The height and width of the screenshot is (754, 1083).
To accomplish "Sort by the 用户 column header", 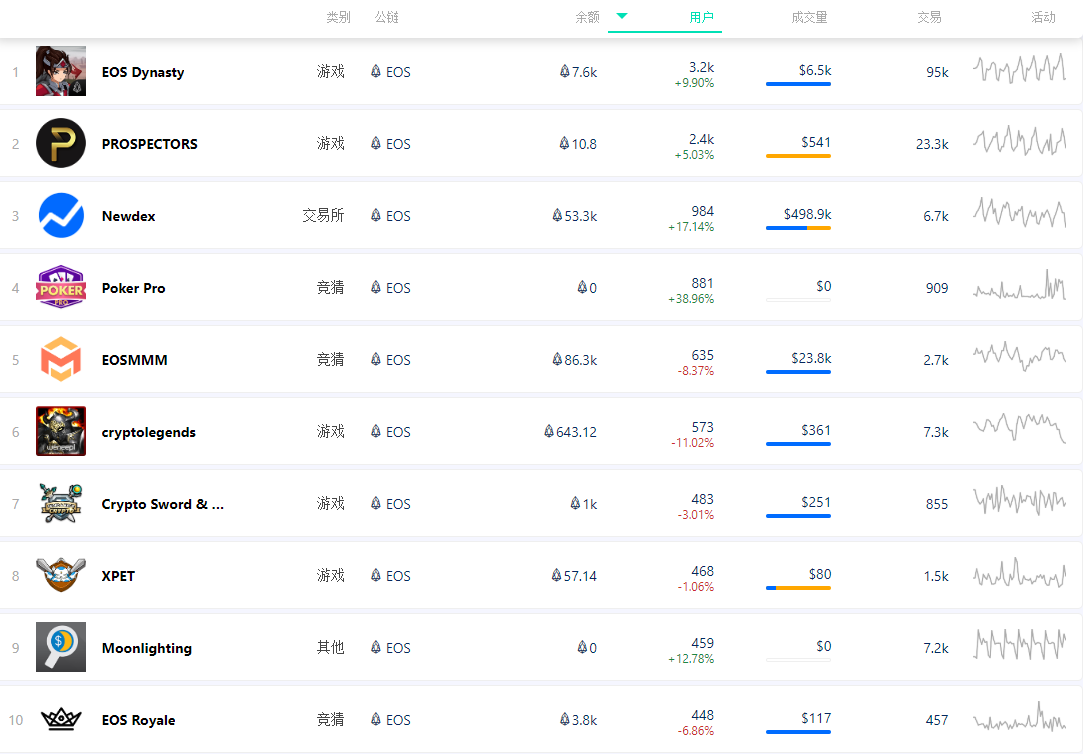I will pyautogui.click(x=701, y=17).
